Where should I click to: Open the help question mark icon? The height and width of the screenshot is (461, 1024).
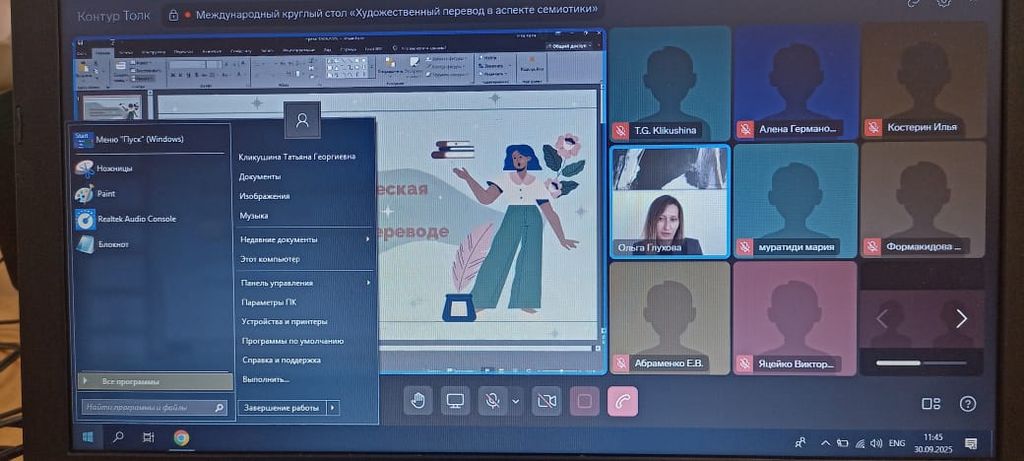[x=967, y=404]
